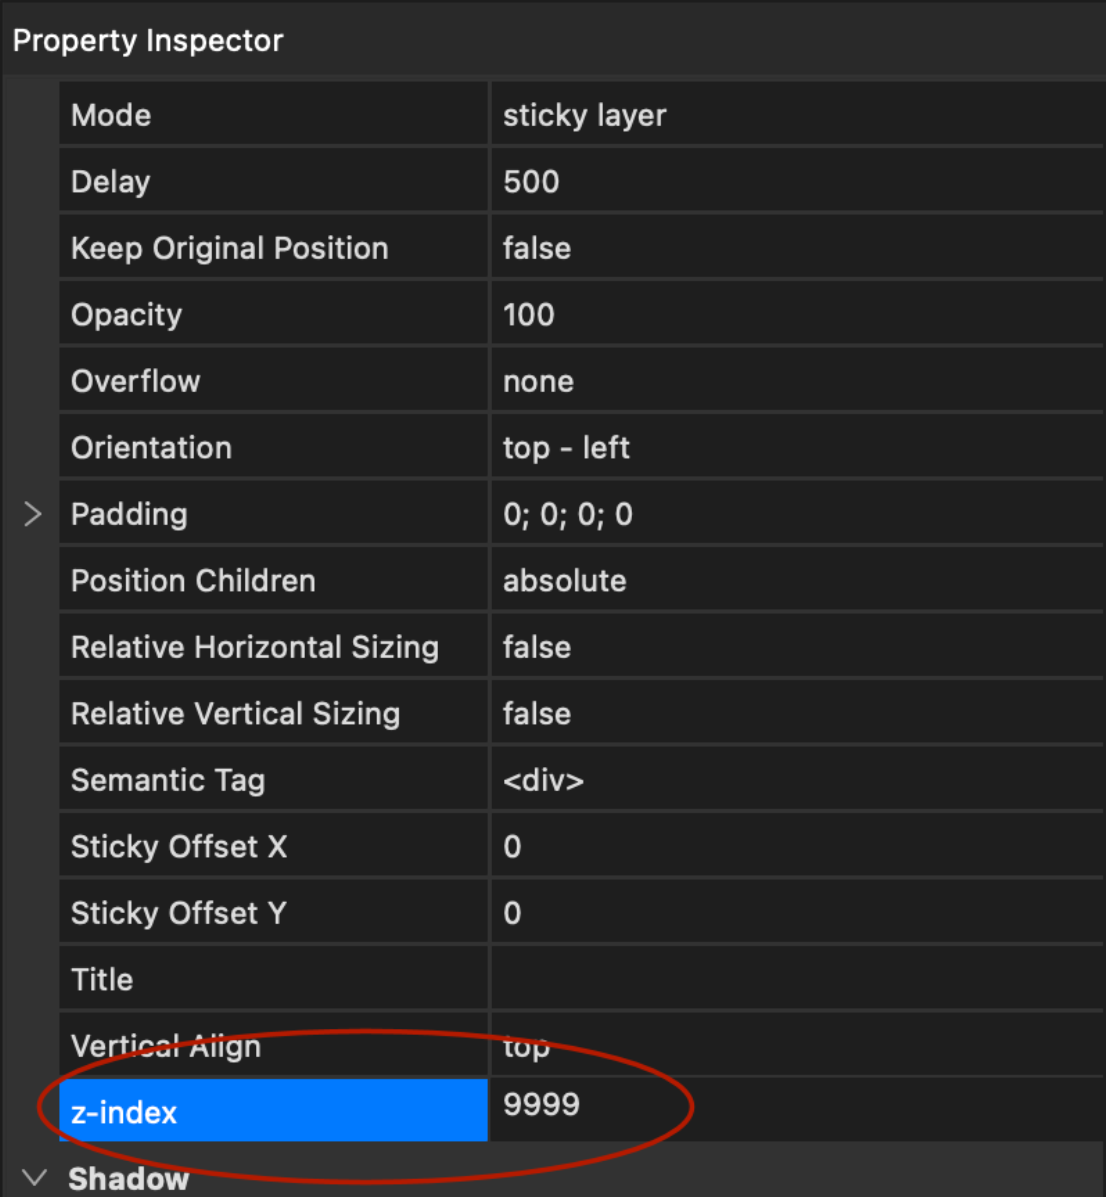Edit the Opacity value 100
1107x1198 pixels.
point(795,315)
